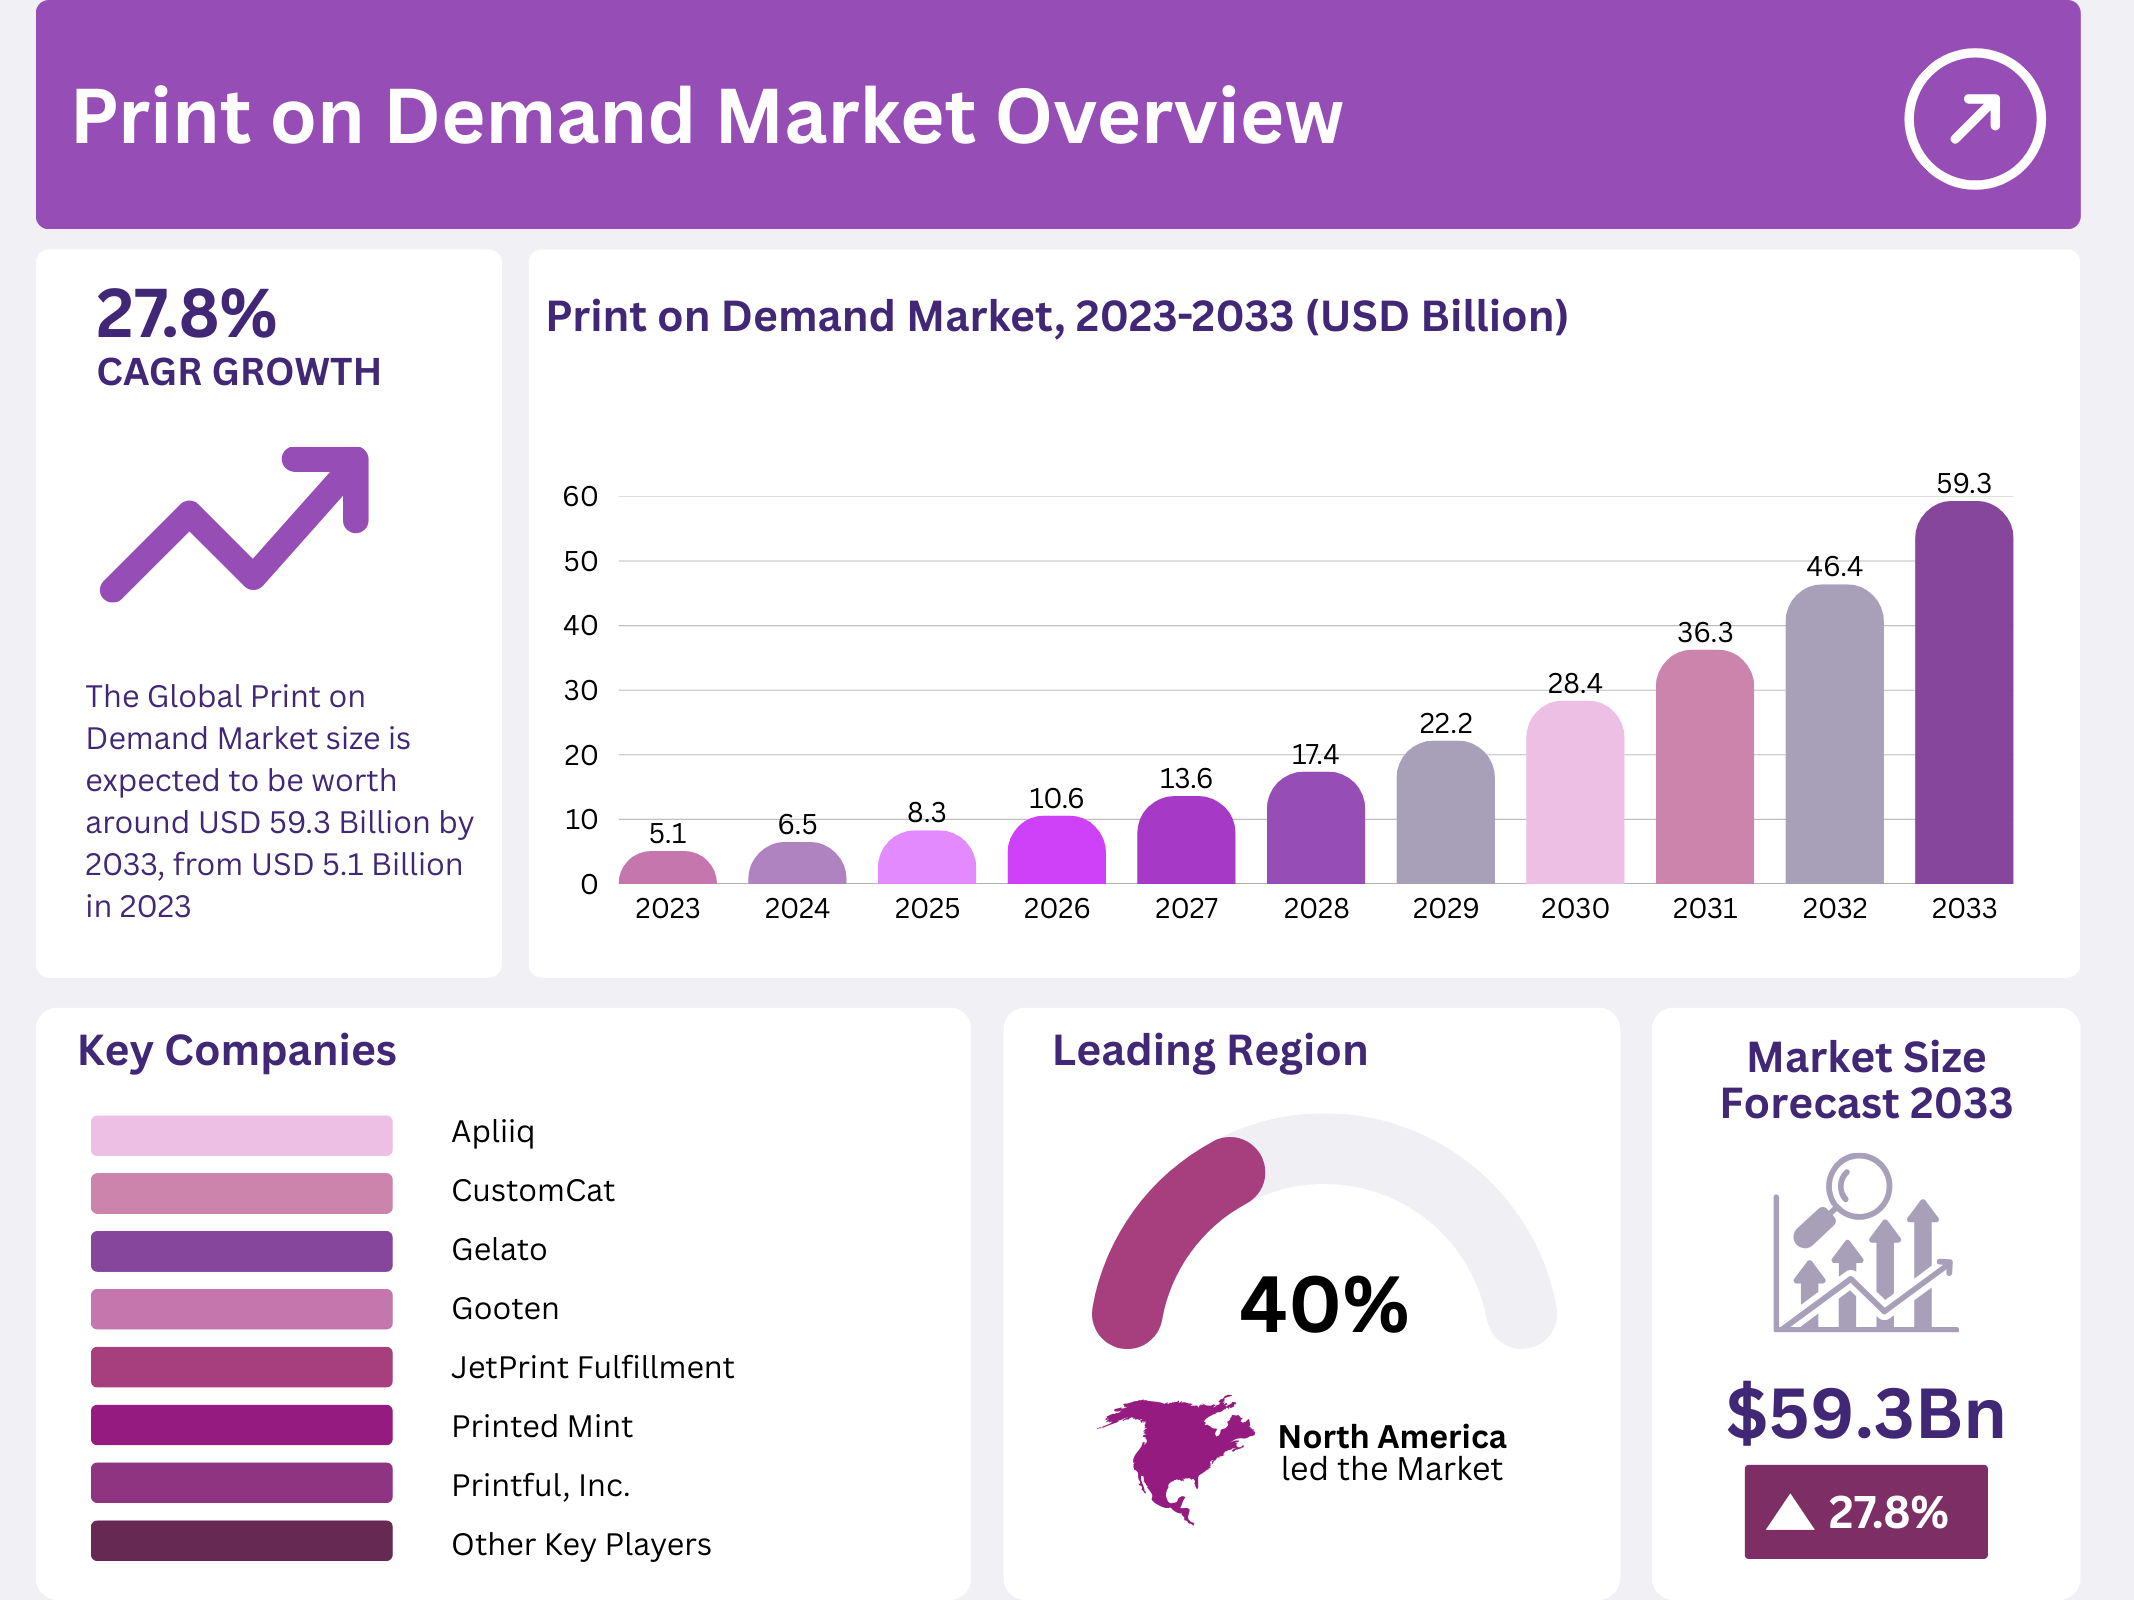Click the circled arrow icon in header
The height and width of the screenshot is (1600, 2134).
[x=1974, y=118]
